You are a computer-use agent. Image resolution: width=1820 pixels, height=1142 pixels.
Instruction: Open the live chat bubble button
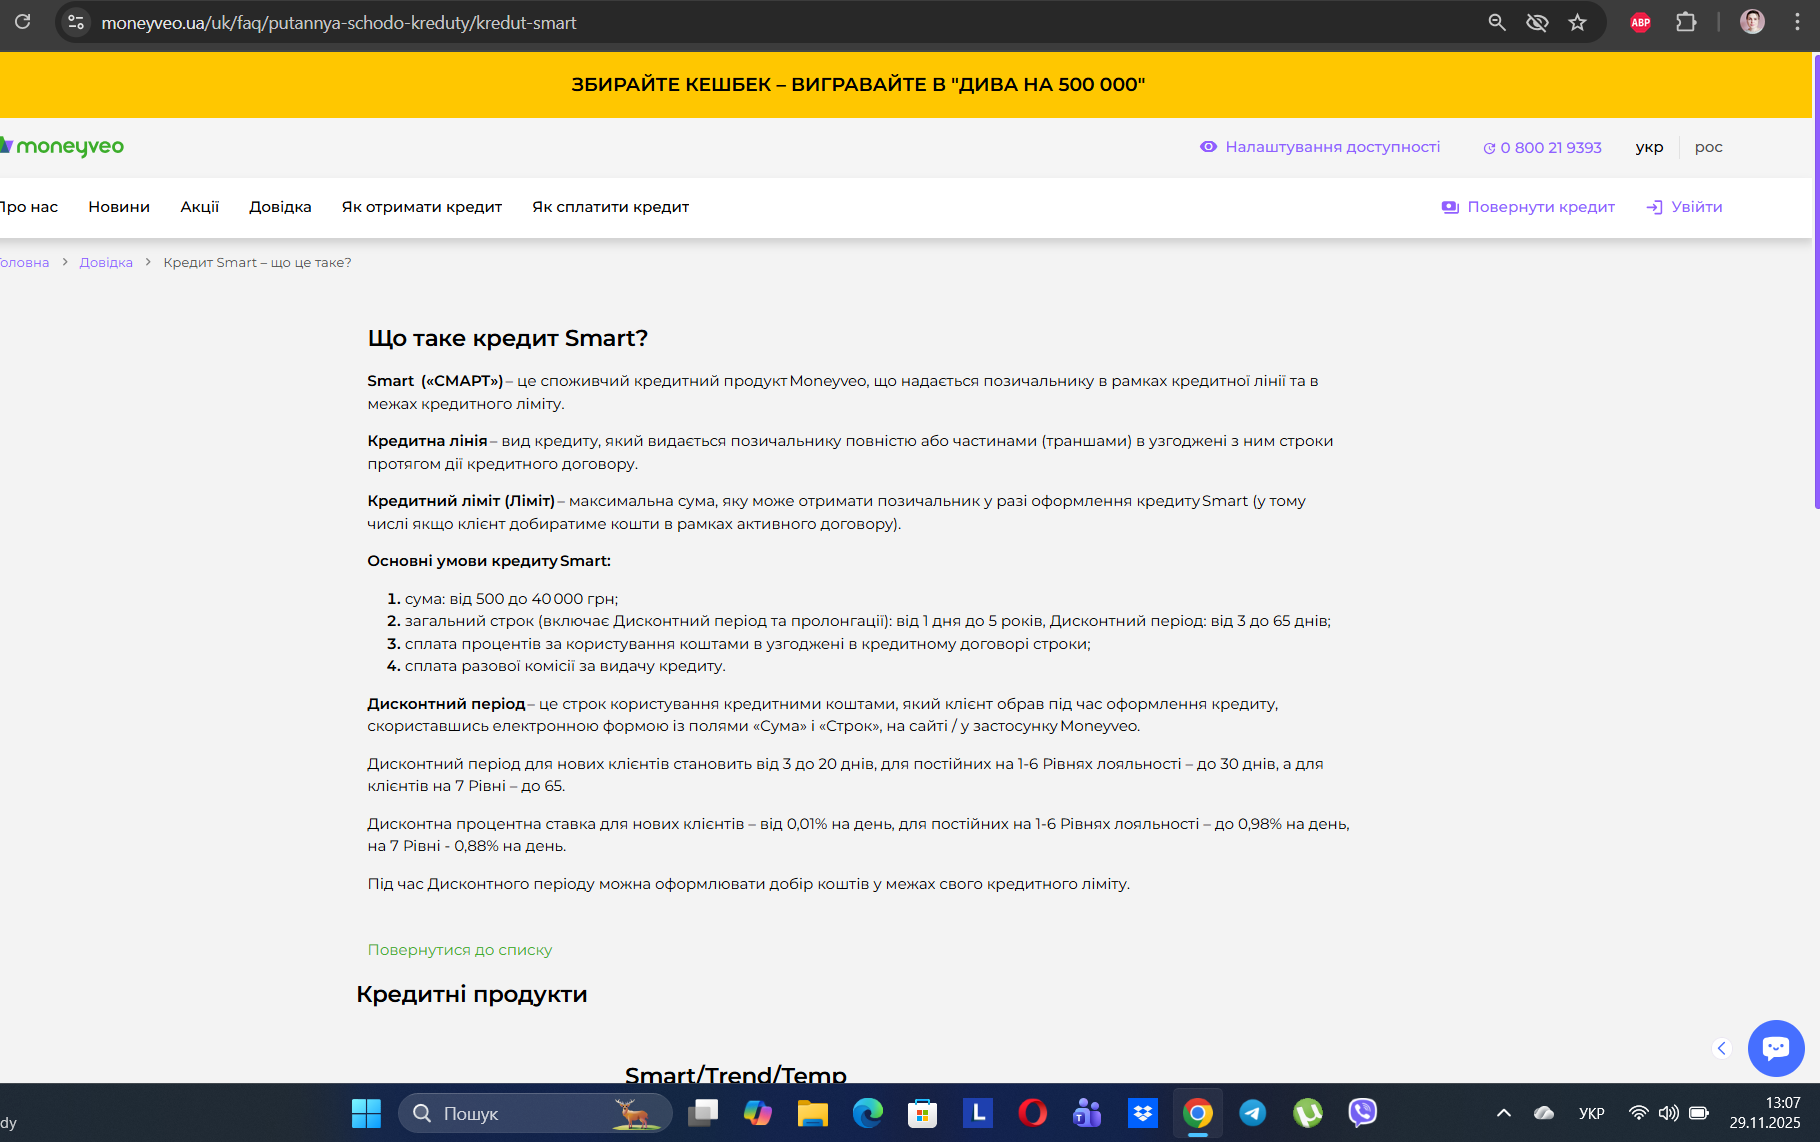pyautogui.click(x=1776, y=1048)
